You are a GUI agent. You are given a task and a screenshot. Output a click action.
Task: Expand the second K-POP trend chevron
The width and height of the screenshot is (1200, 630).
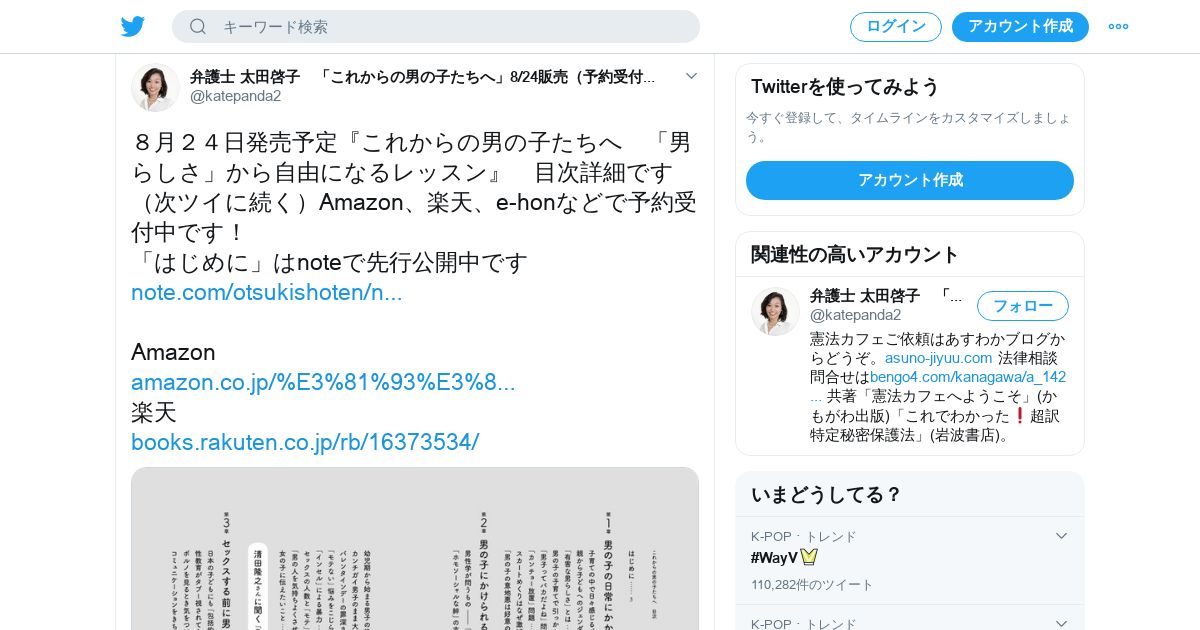(1062, 624)
